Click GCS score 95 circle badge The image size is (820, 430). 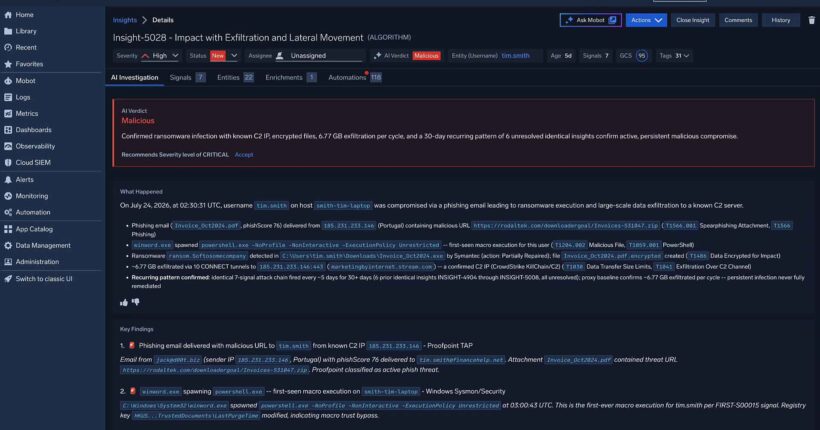tap(642, 55)
